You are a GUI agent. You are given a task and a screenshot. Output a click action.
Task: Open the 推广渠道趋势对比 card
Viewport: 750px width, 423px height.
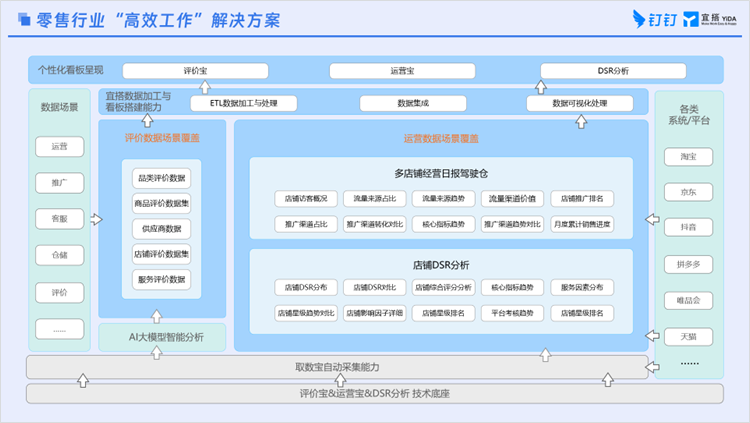tap(512, 224)
